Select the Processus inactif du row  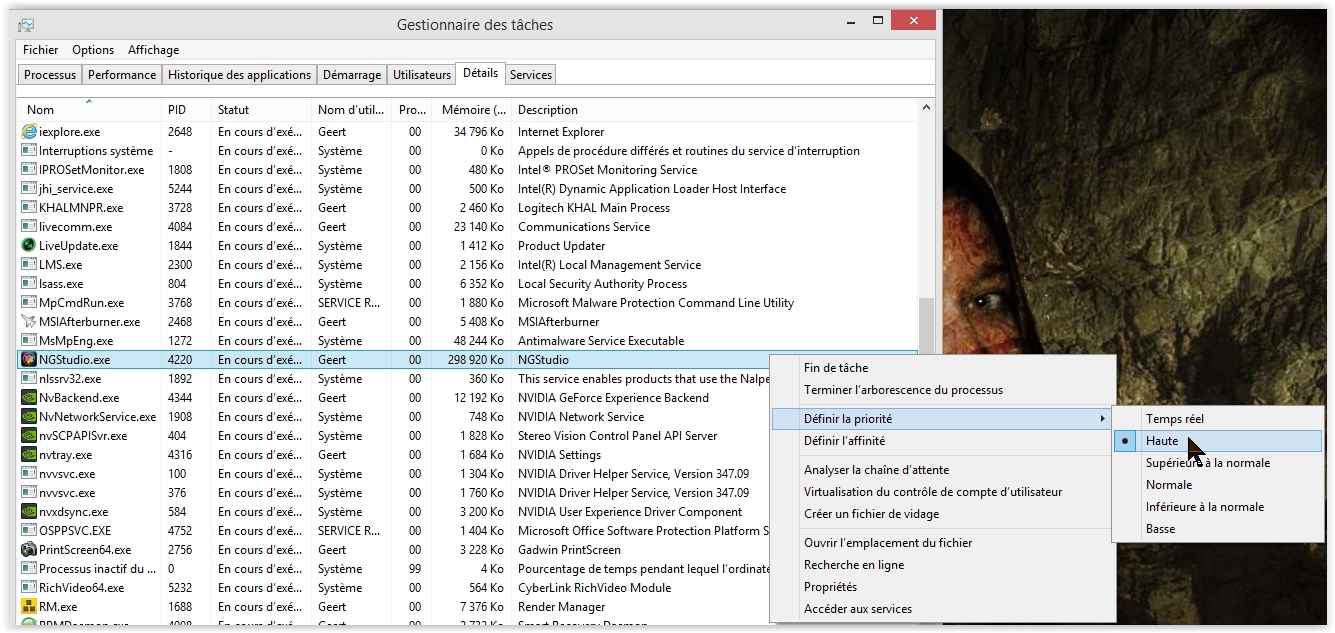[395, 568]
